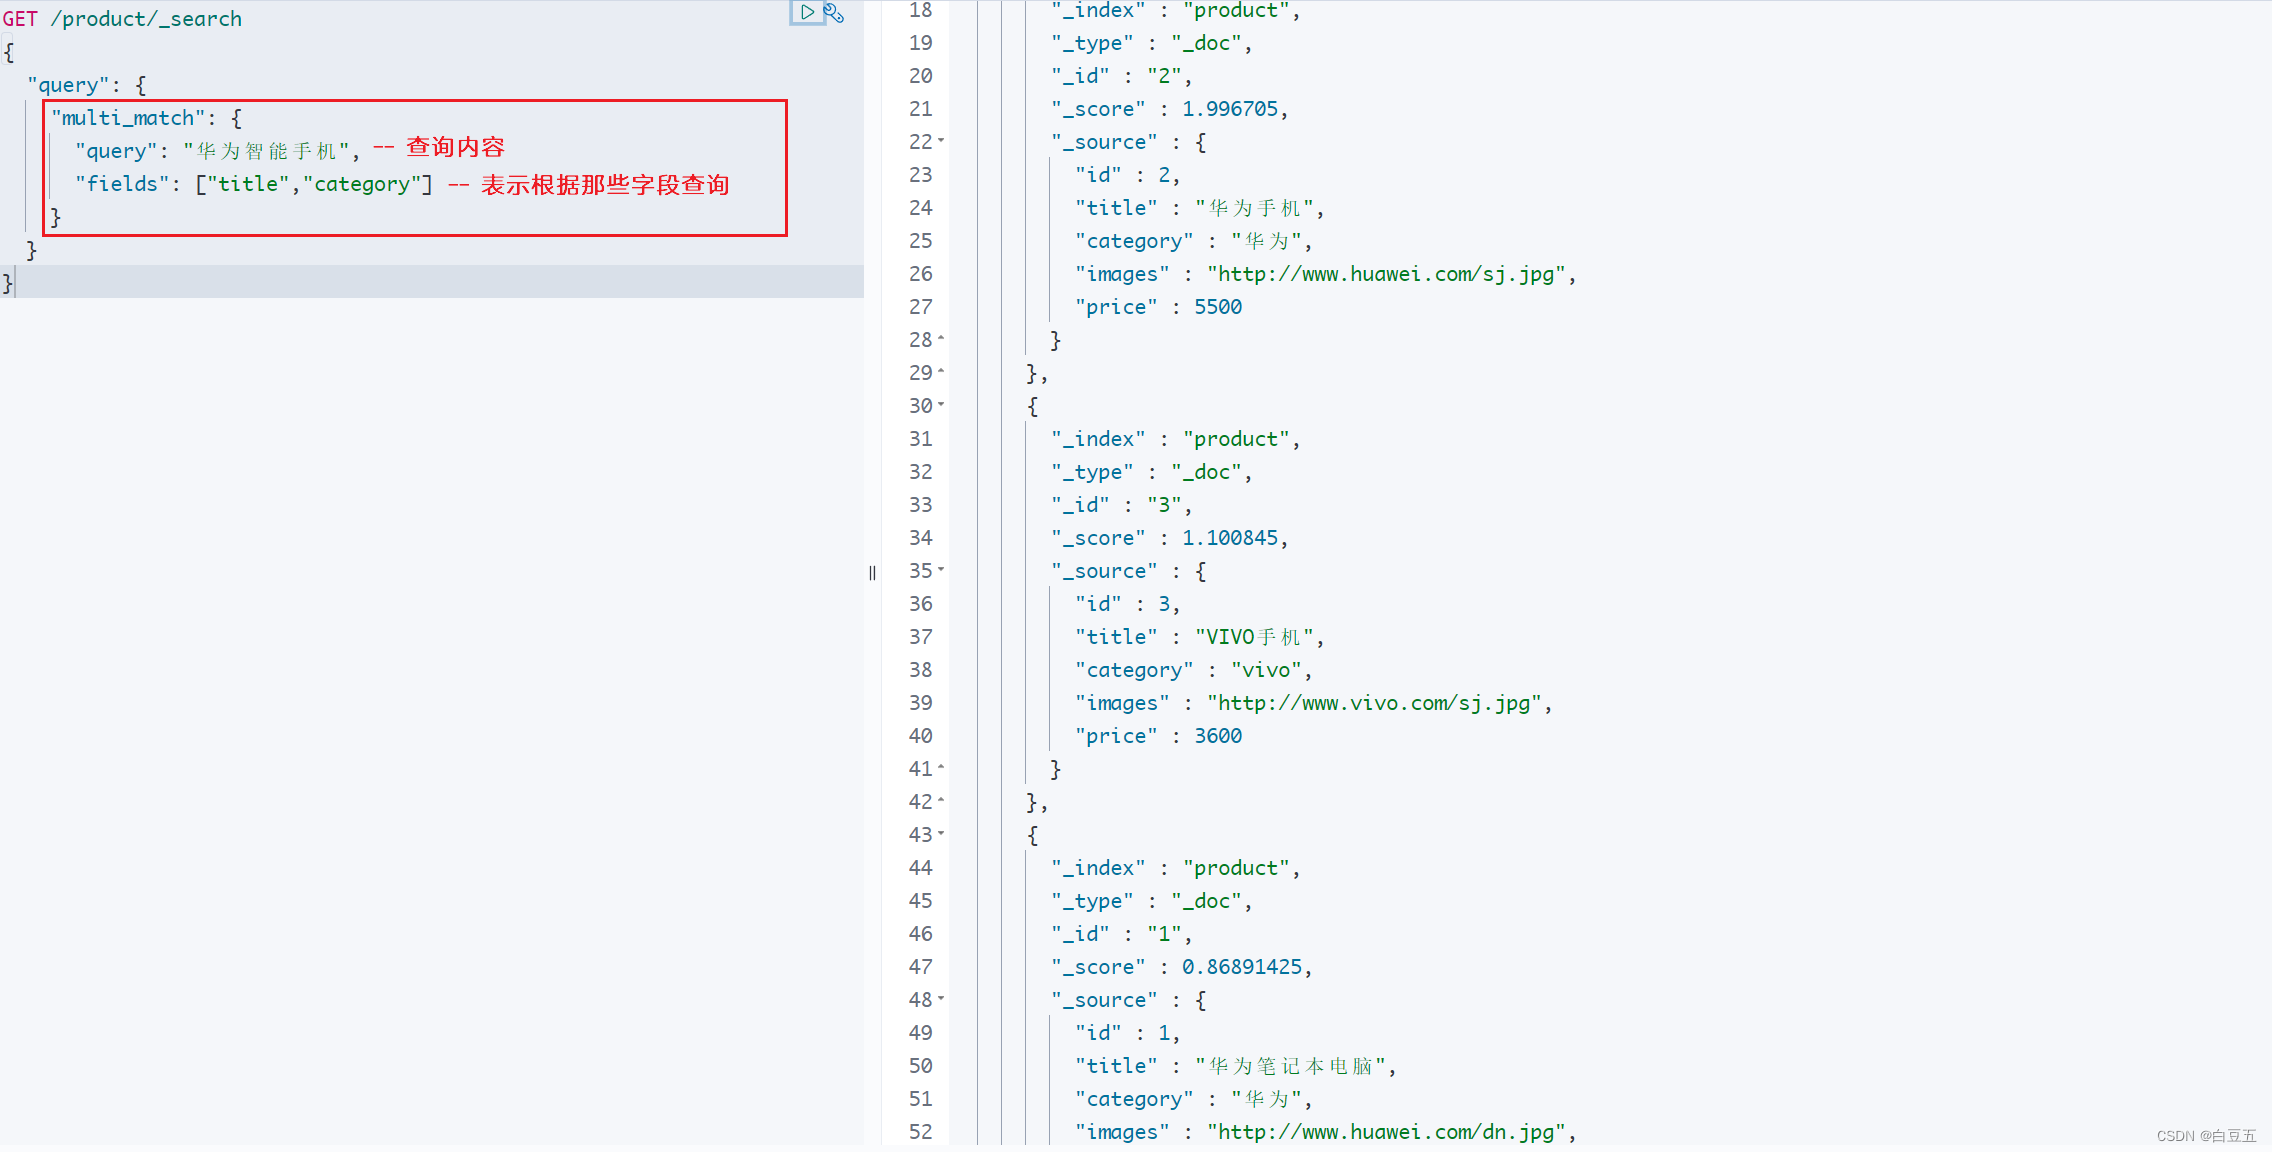Image resolution: width=2272 pixels, height=1152 pixels.
Task: Click the title value VIVO手机
Action: pos(1254,637)
